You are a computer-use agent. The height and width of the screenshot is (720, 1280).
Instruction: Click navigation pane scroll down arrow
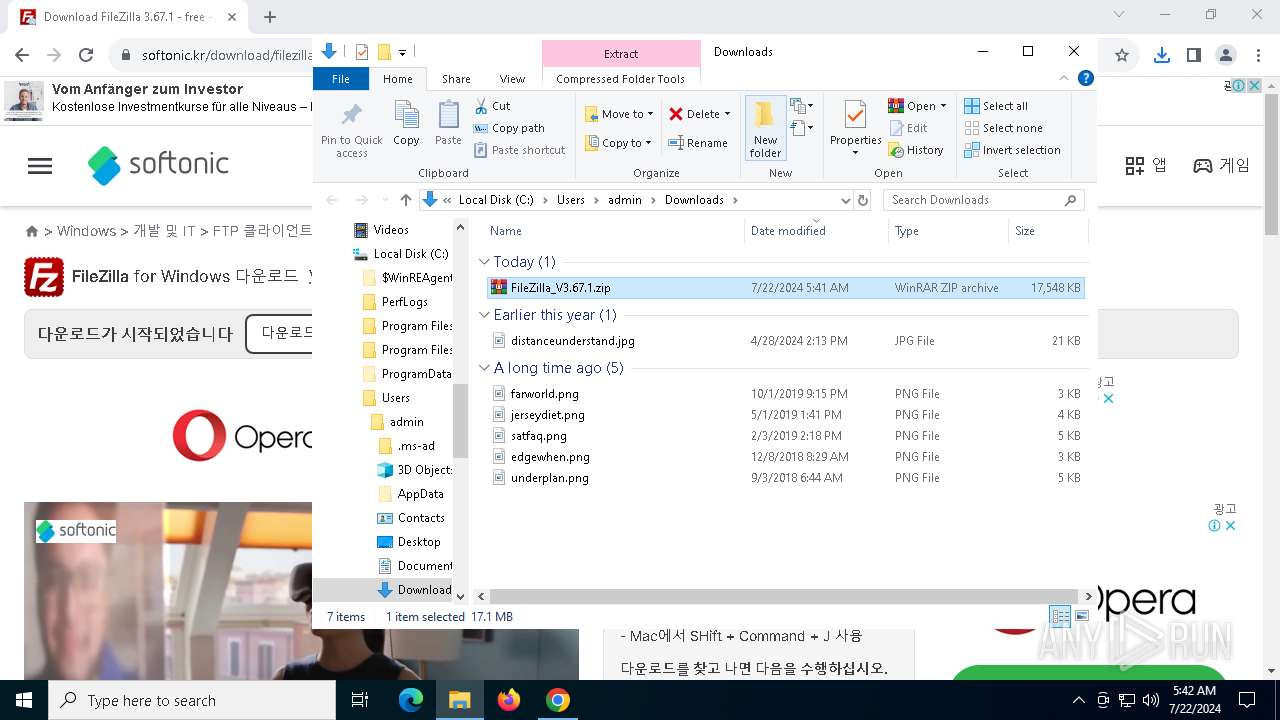(461, 596)
